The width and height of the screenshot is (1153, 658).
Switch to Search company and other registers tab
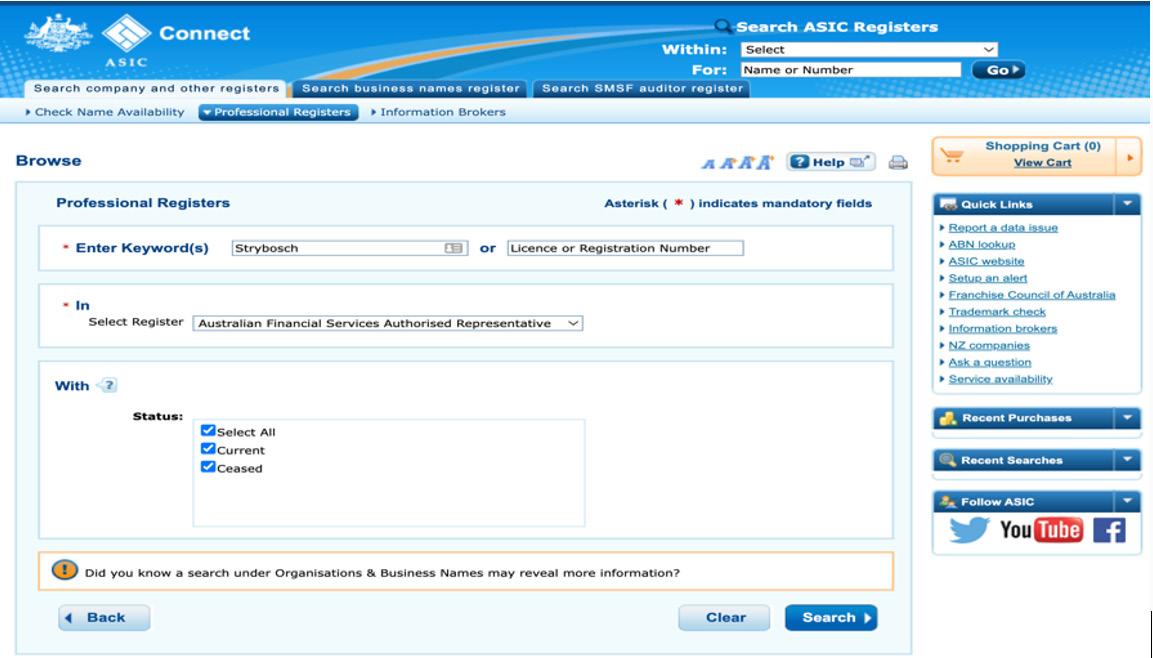coord(156,88)
